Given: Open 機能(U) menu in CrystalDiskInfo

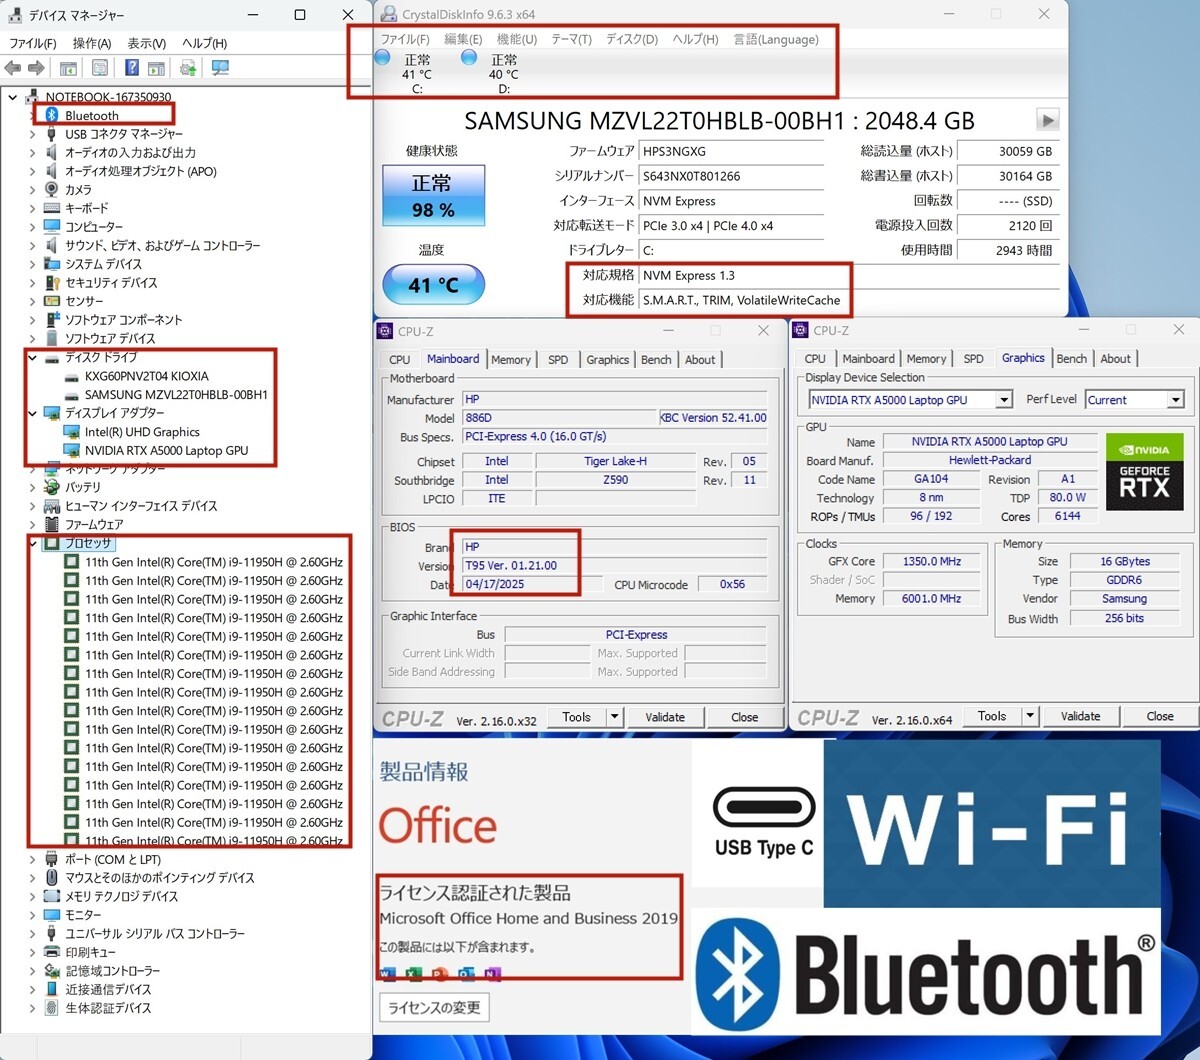Looking at the screenshot, I should click(x=517, y=39).
